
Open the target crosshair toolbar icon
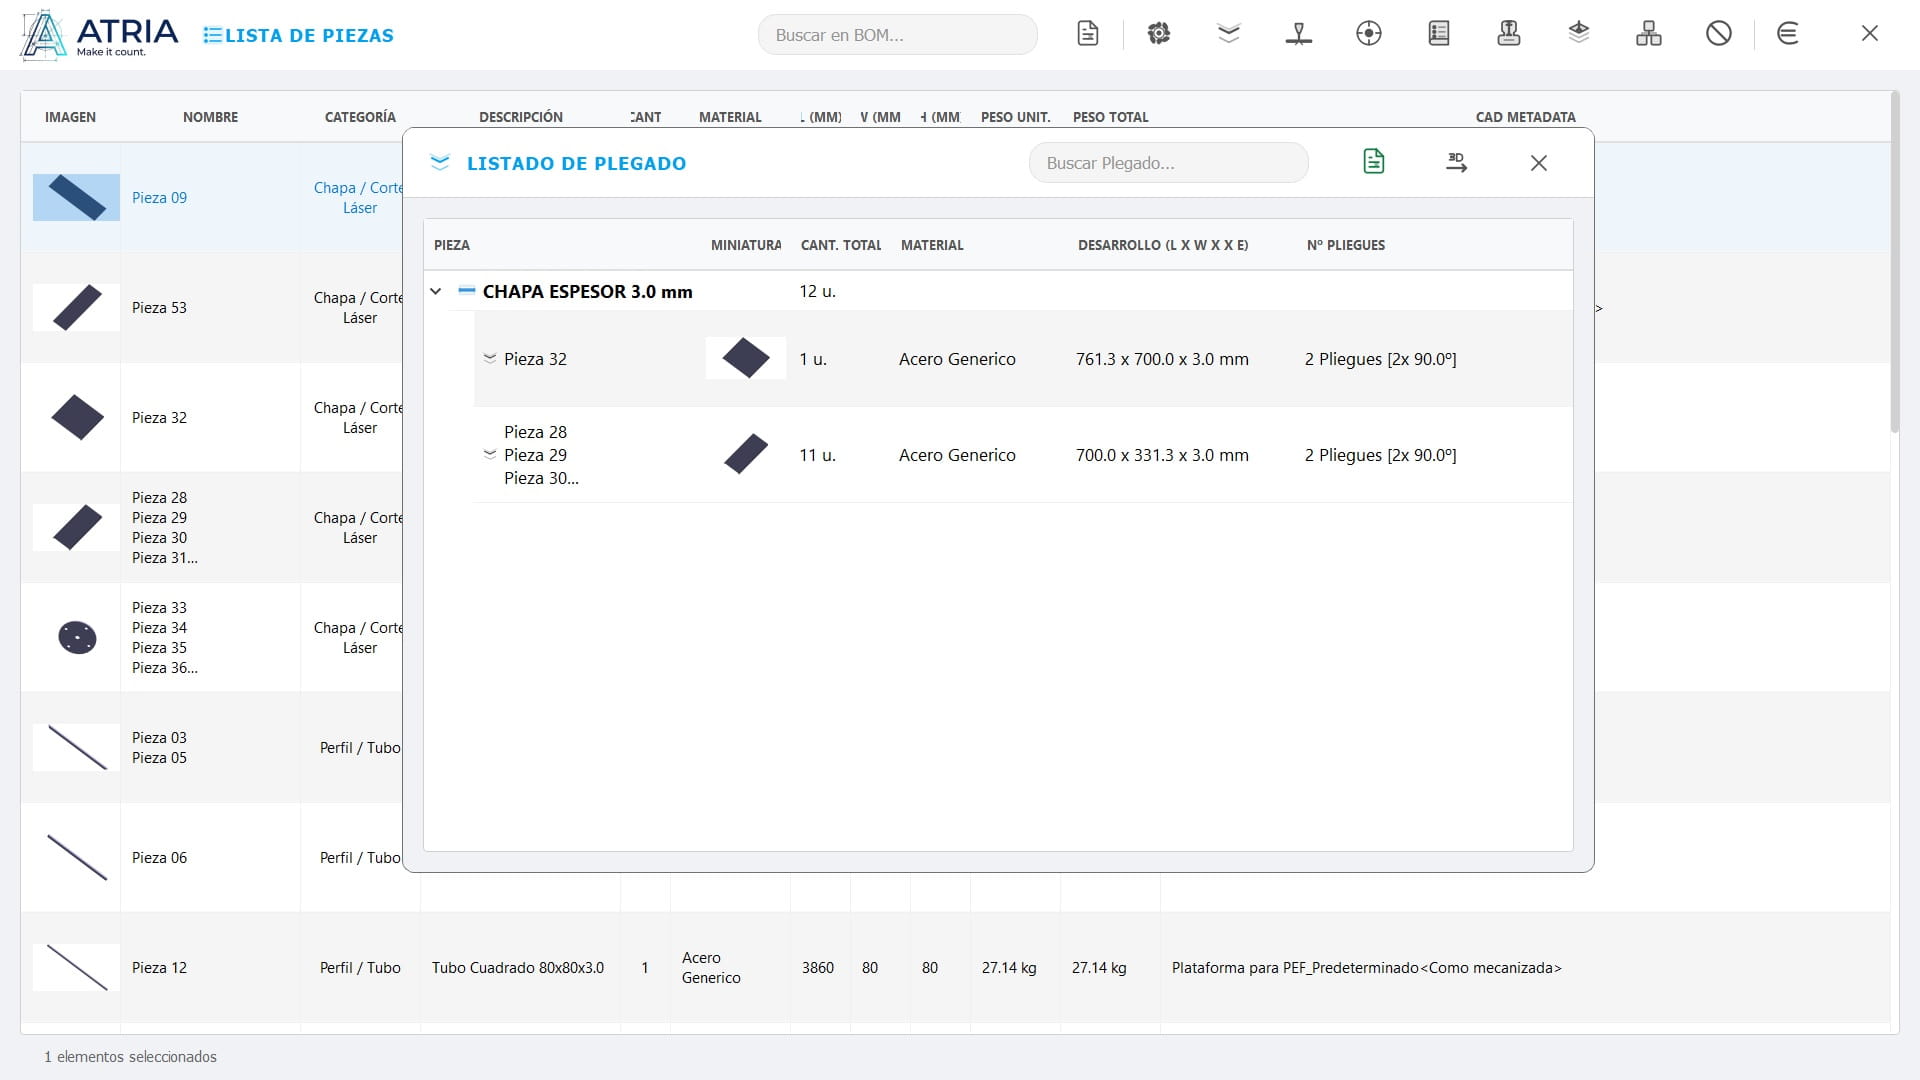[1368, 34]
